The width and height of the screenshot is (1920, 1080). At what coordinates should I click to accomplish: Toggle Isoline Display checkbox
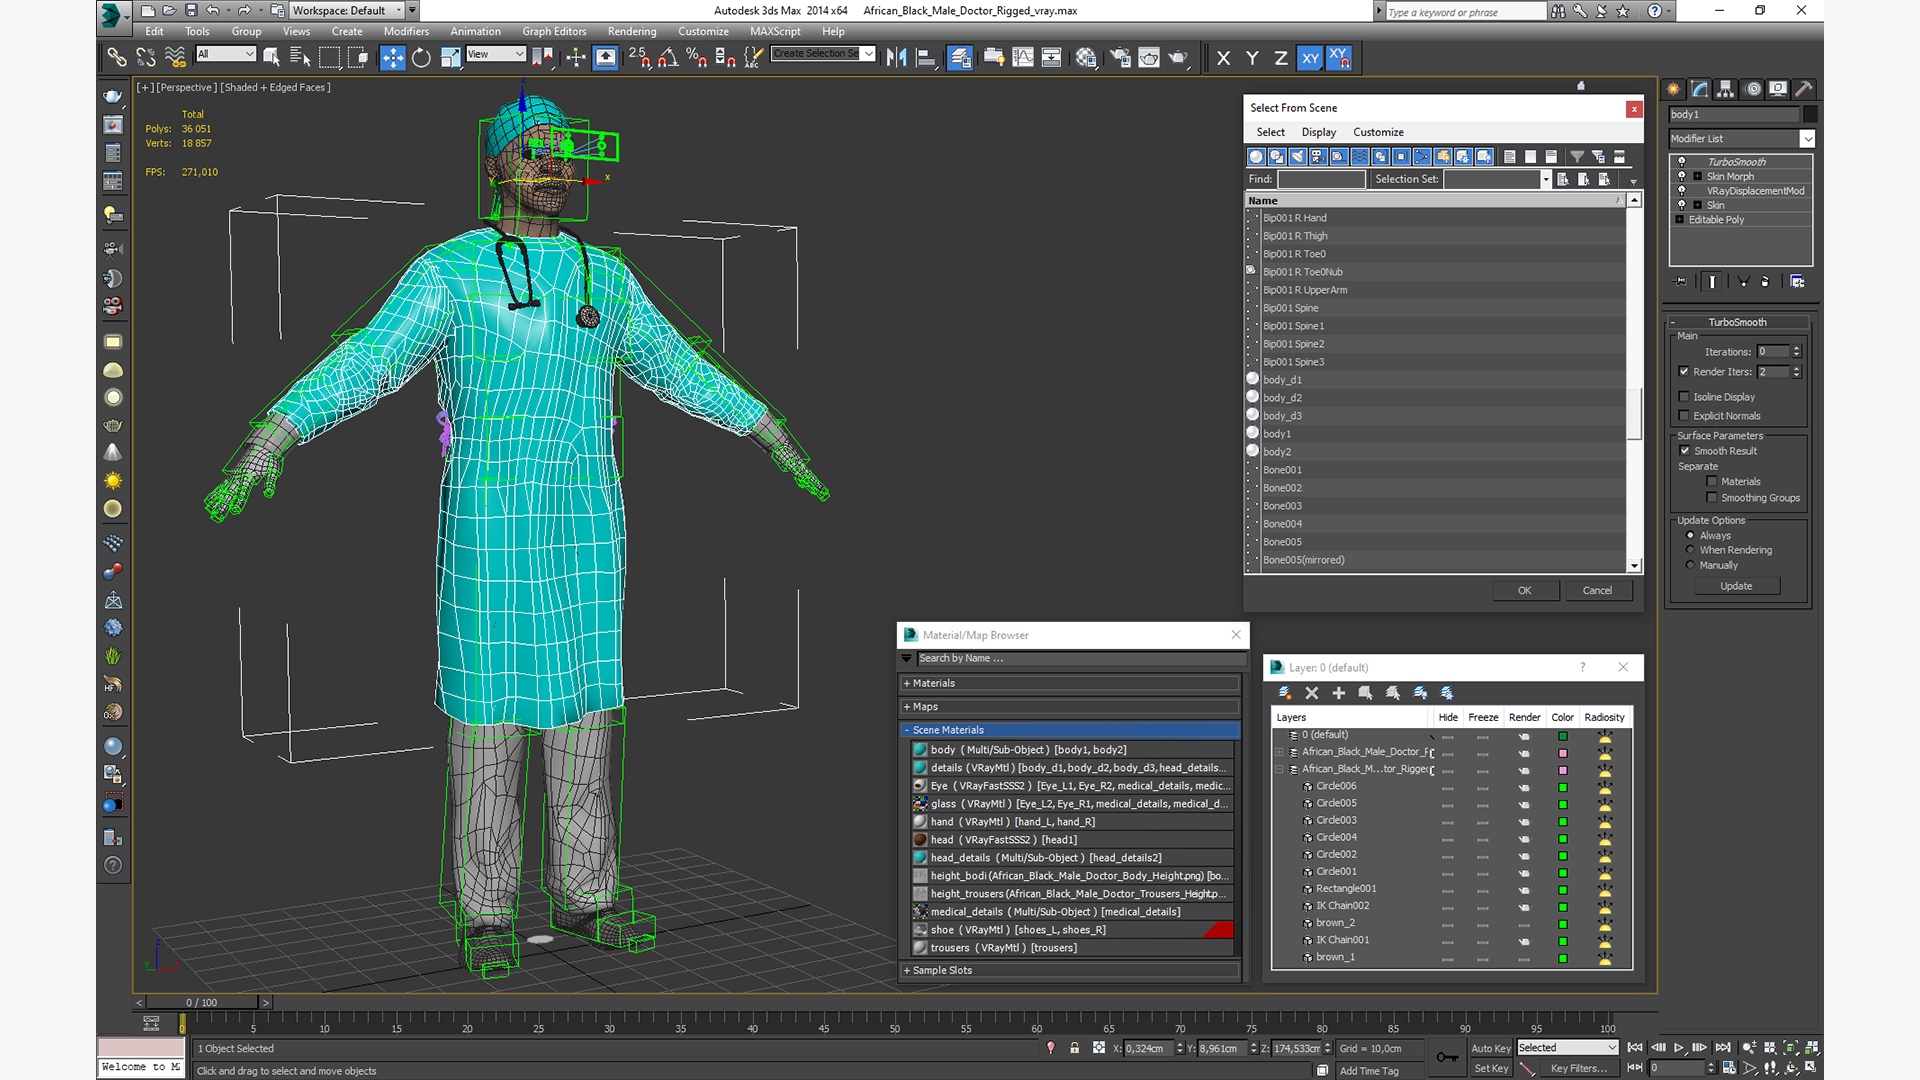point(1684,397)
